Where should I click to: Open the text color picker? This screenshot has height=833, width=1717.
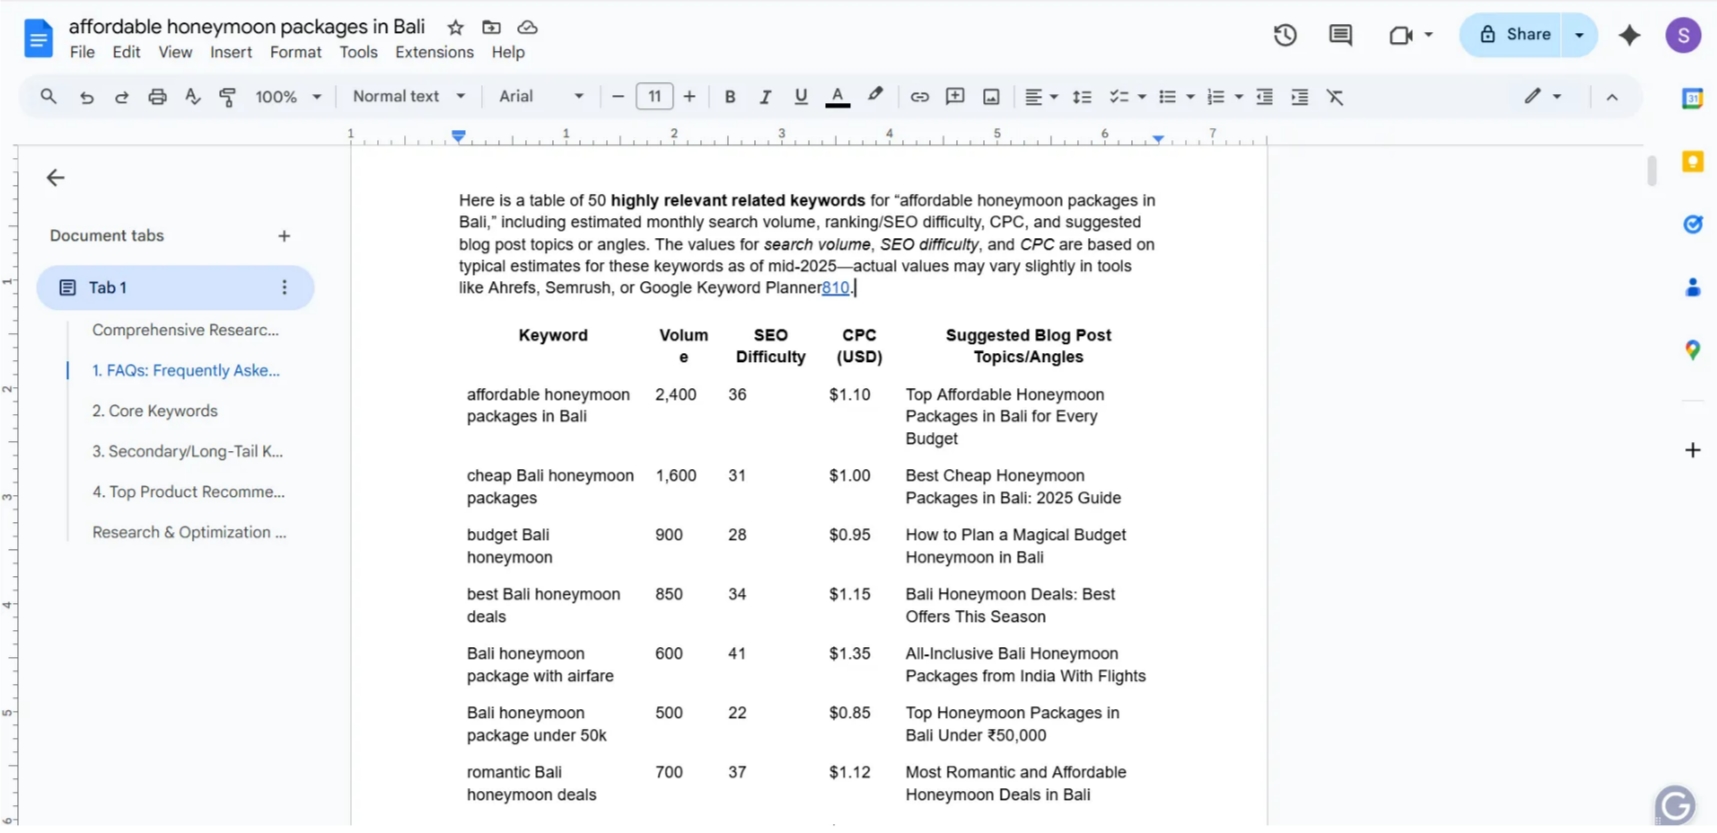(838, 97)
